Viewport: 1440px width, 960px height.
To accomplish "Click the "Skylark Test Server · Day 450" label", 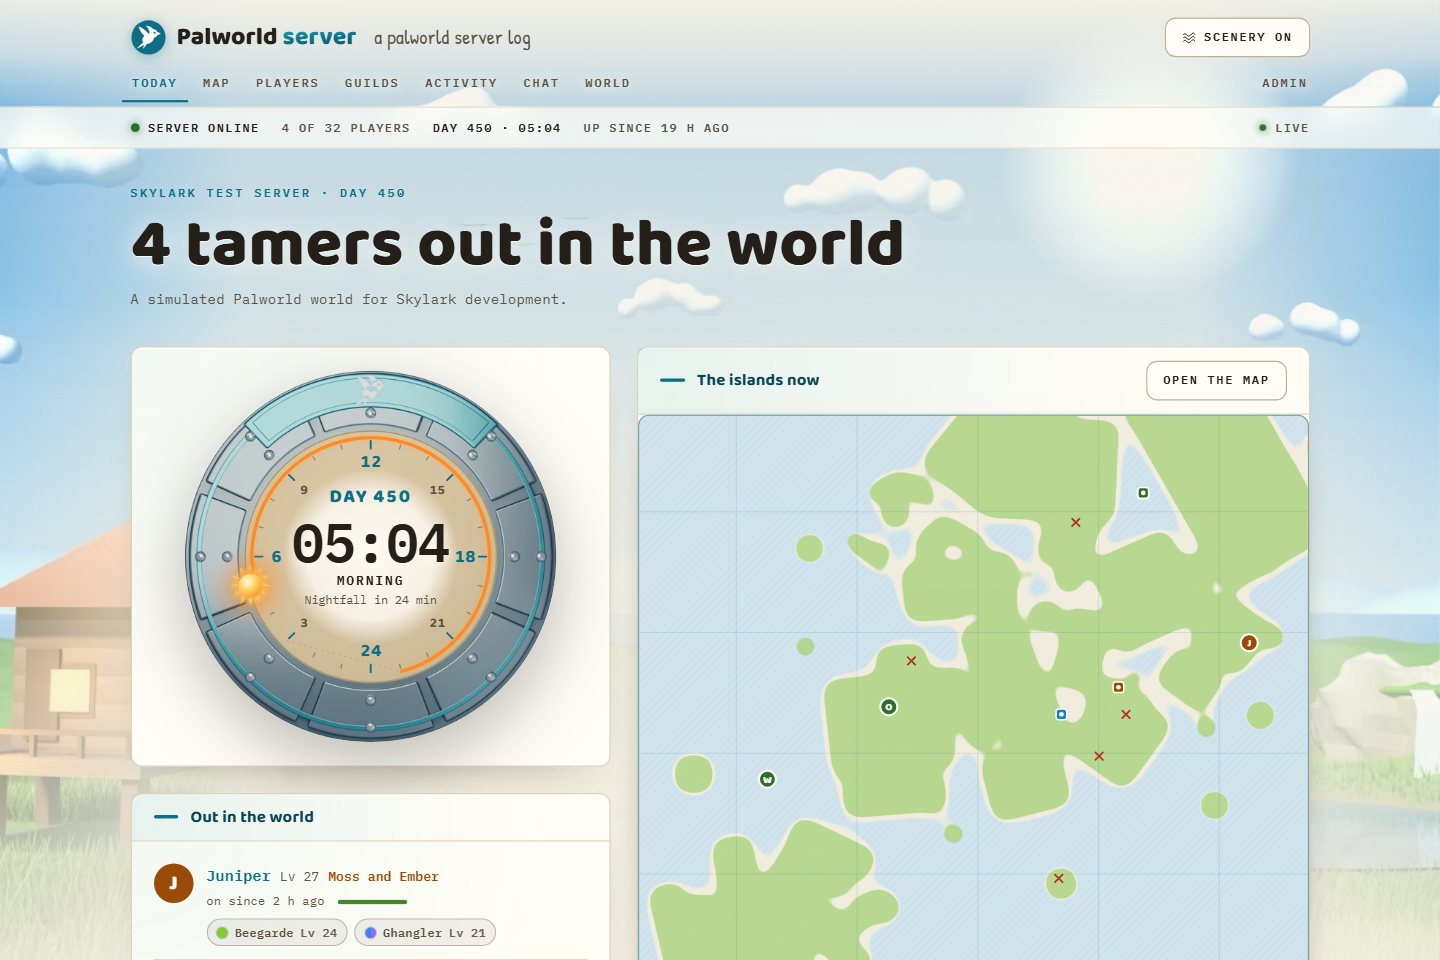I will coord(267,193).
